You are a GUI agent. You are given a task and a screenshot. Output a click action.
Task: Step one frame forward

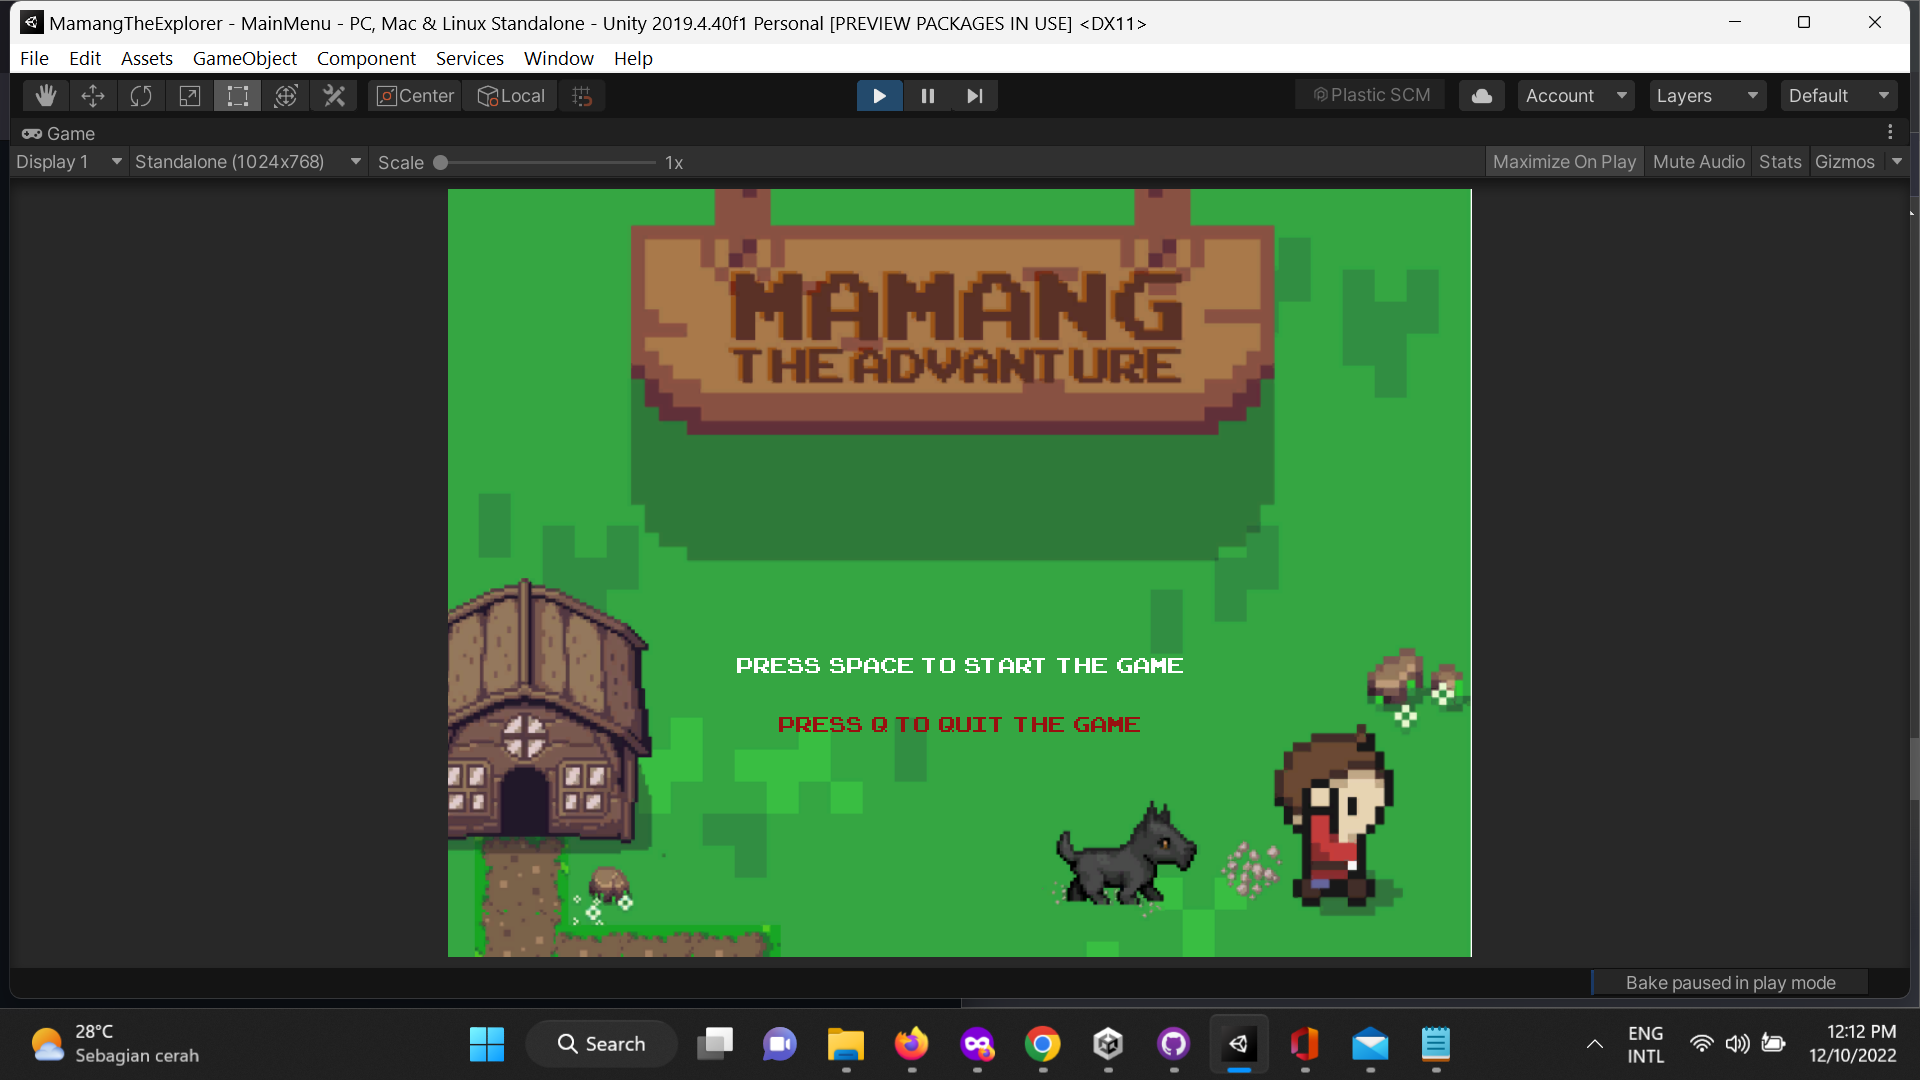point(975,96)
